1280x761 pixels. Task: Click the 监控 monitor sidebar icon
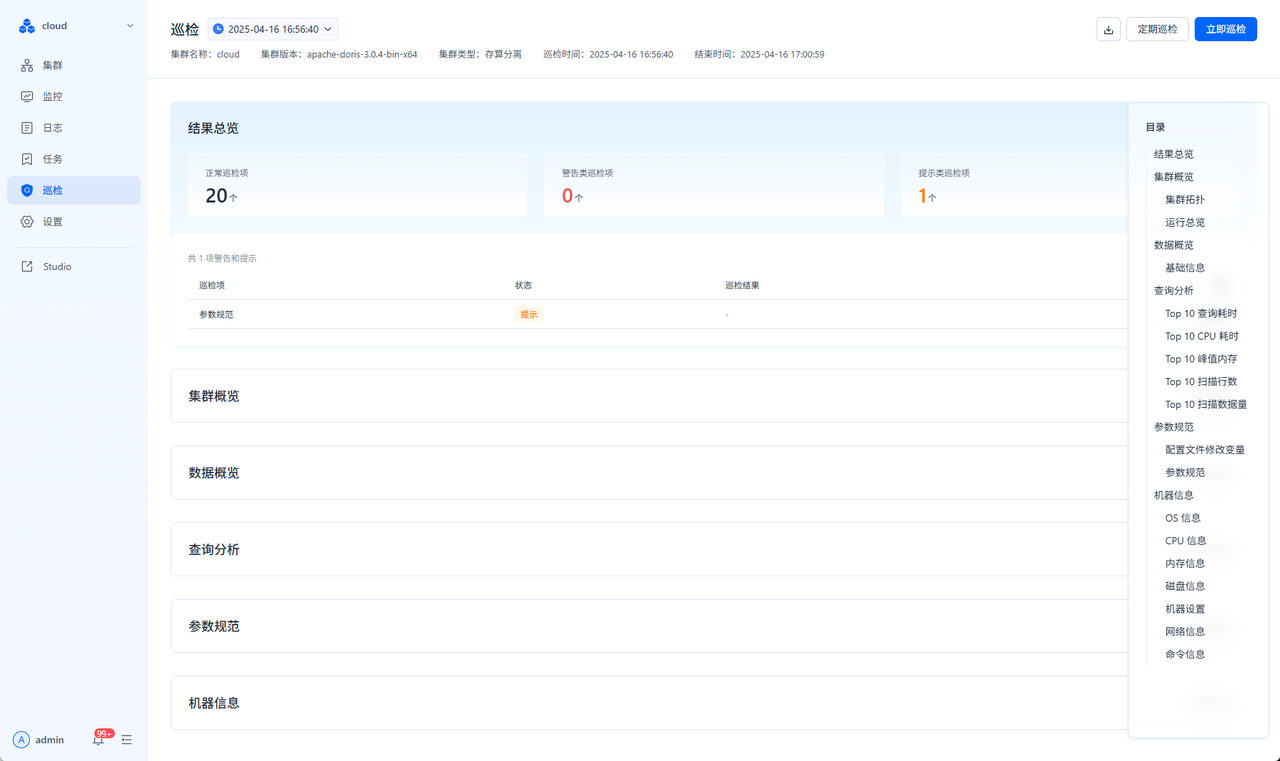pos(27,97)
